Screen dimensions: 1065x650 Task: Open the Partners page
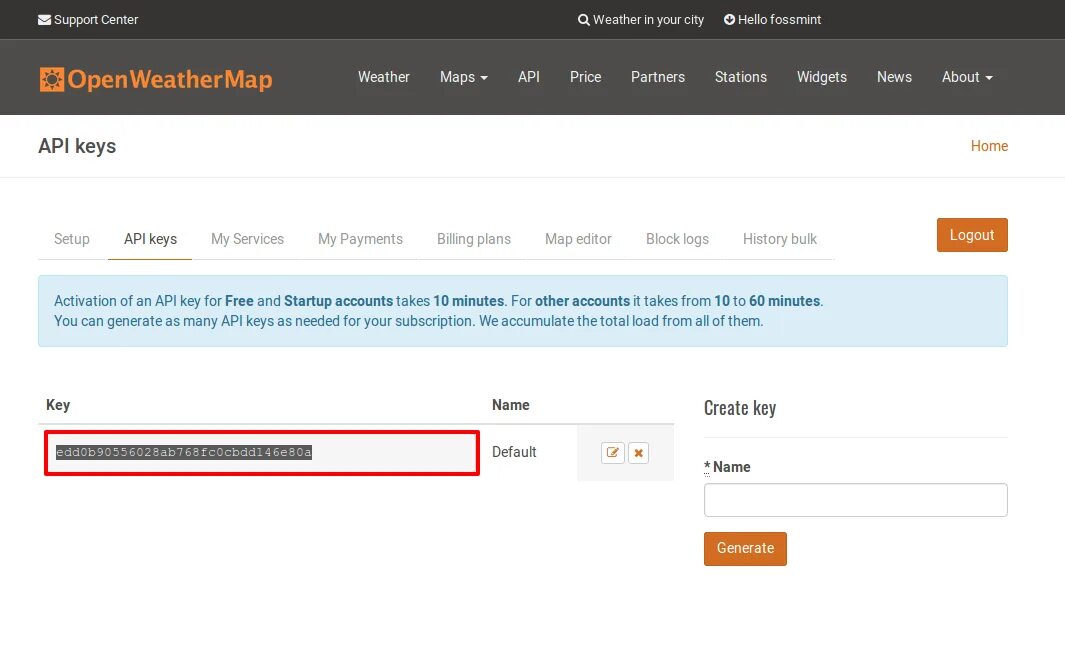point(658,77)
